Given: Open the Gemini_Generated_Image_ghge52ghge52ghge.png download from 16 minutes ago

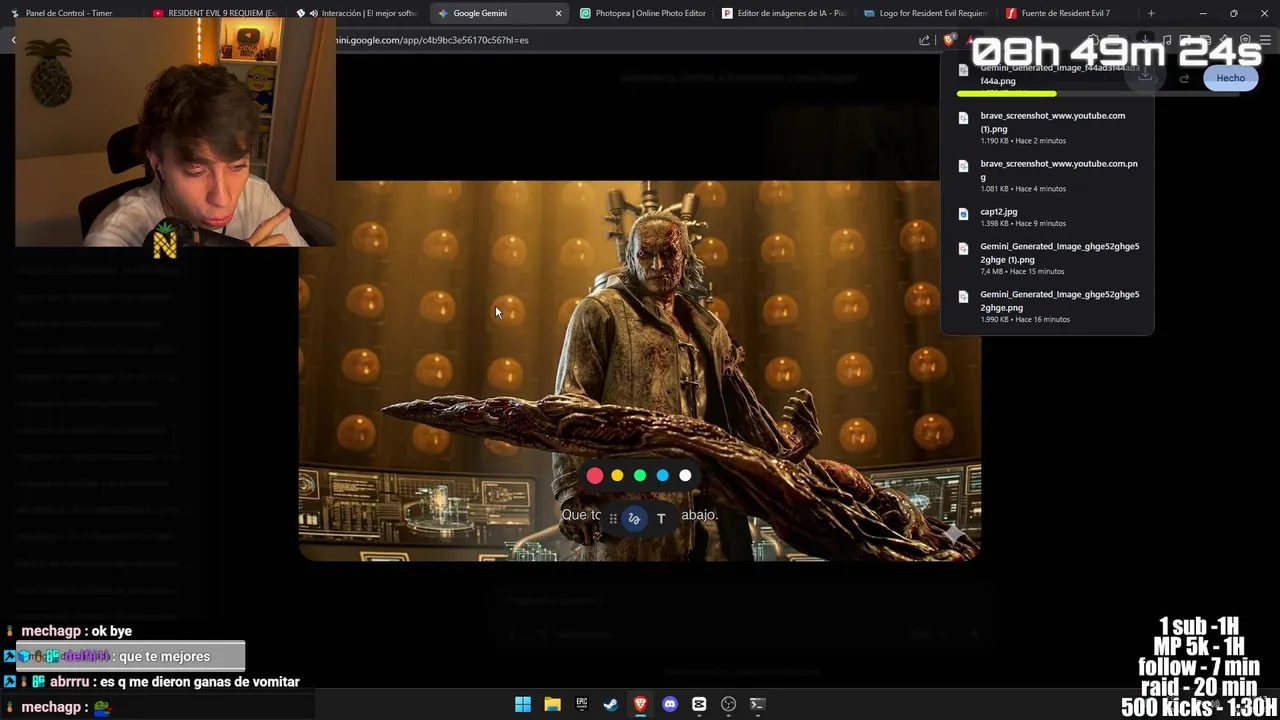Looking at the screenshot, I should click(1047, 307).
